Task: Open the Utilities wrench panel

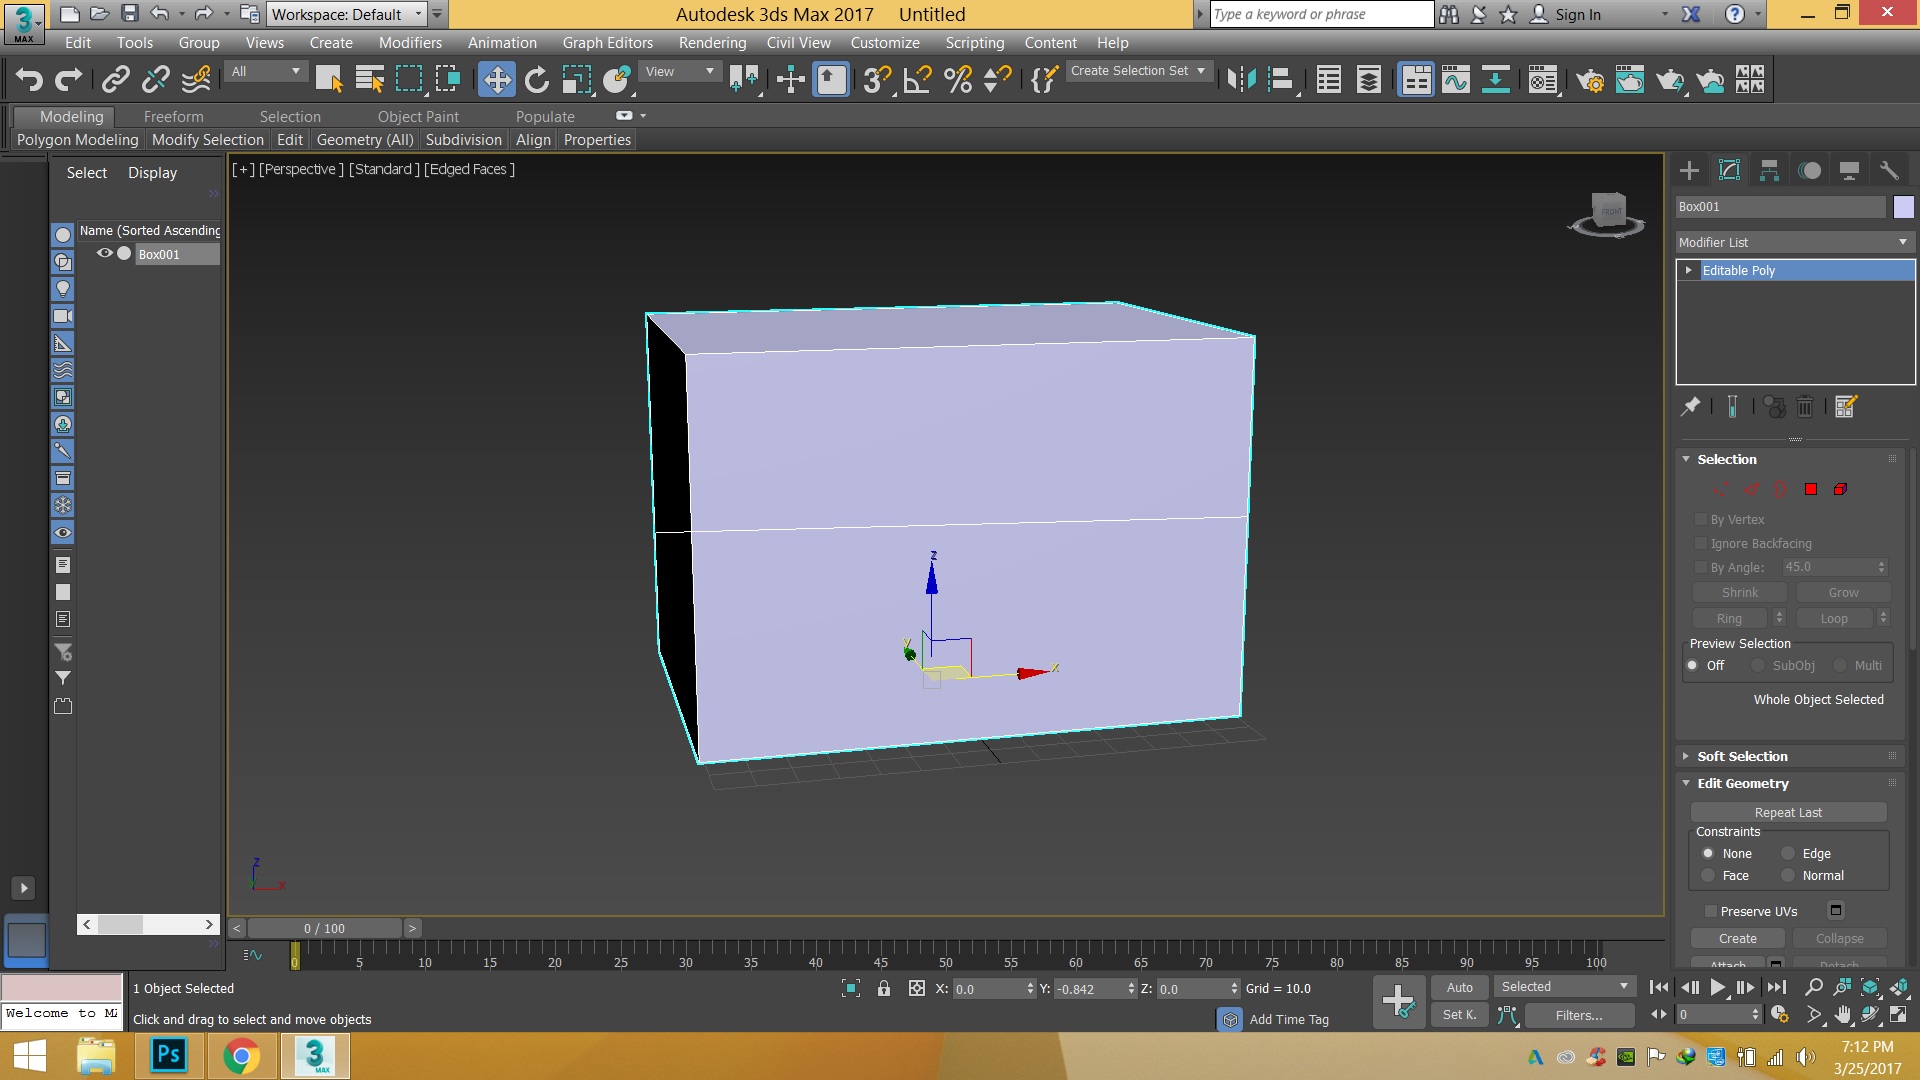Action: click(x=1889, y=171)
